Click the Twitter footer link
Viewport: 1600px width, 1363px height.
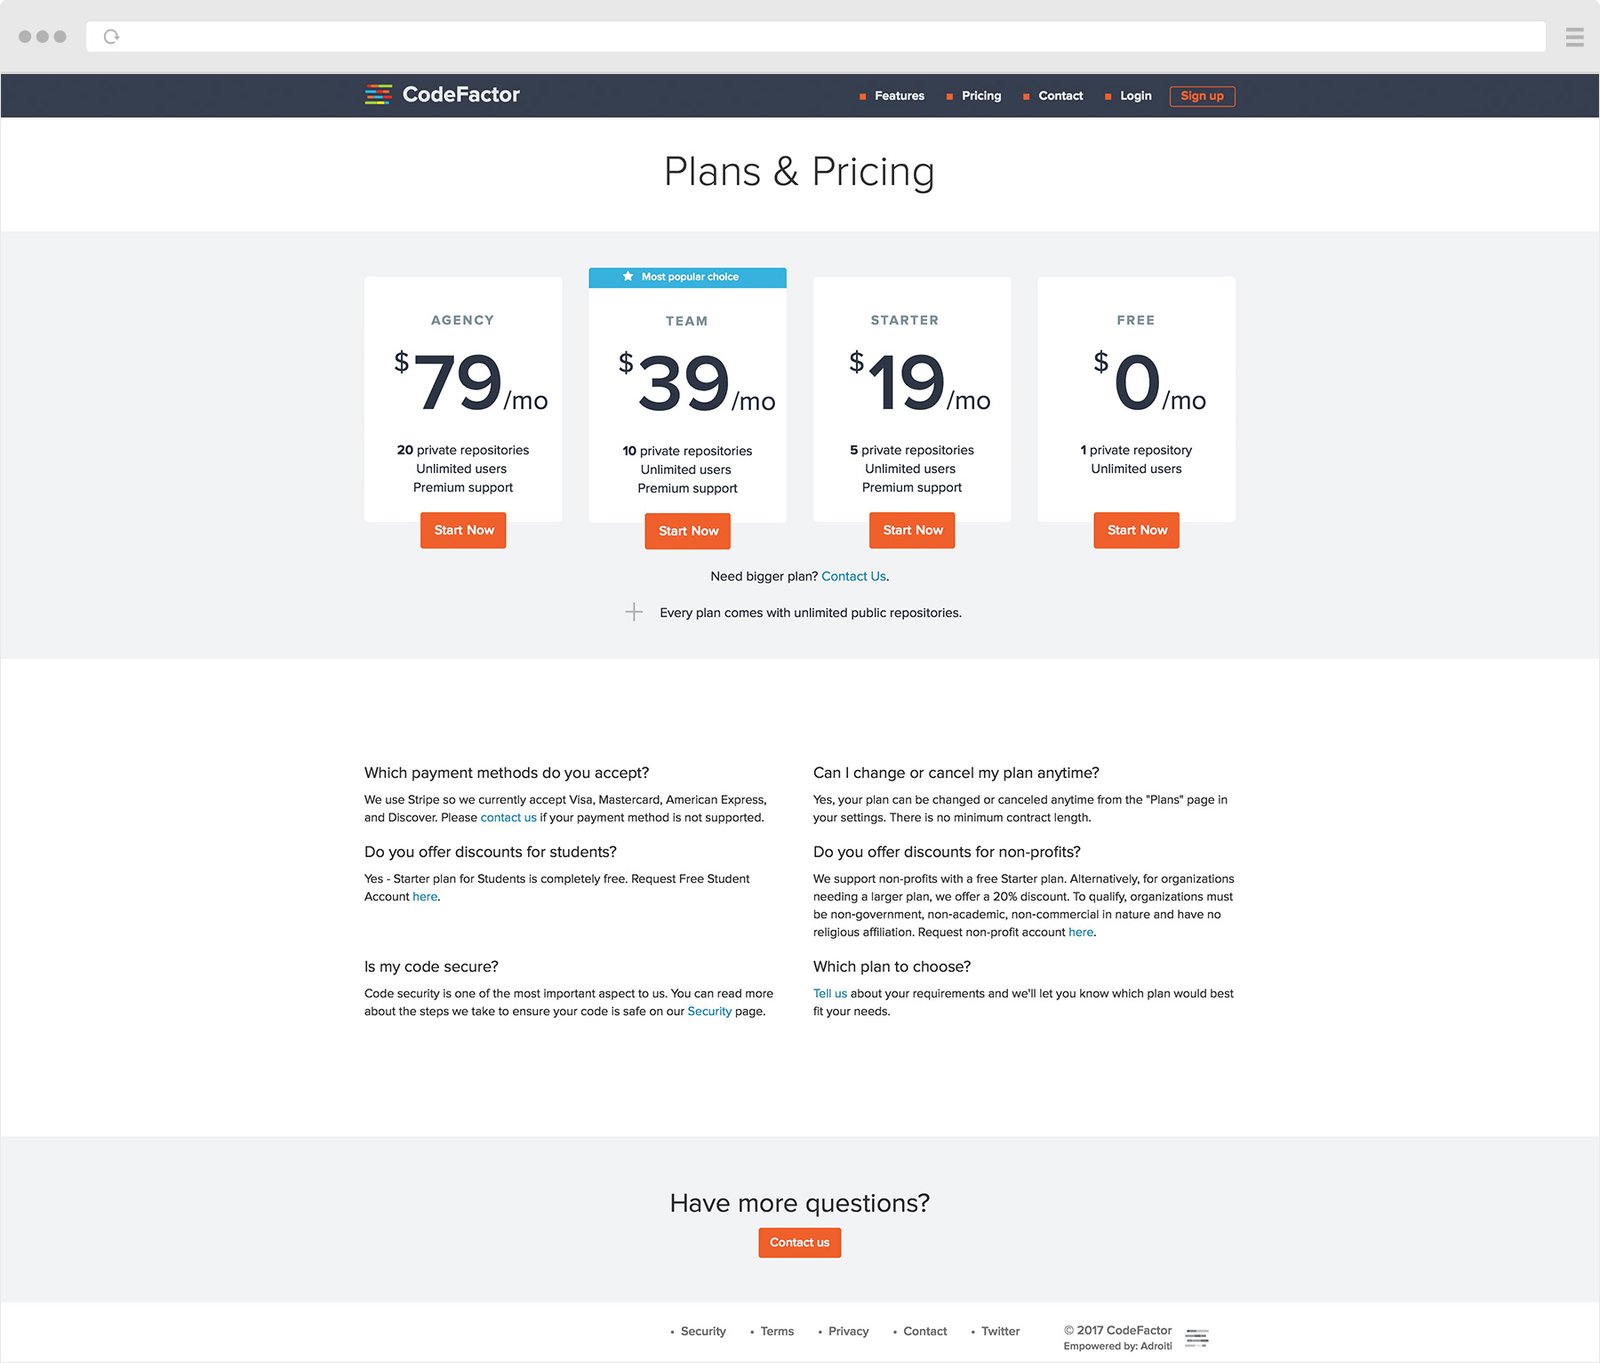click(x=1000, y=1332)
